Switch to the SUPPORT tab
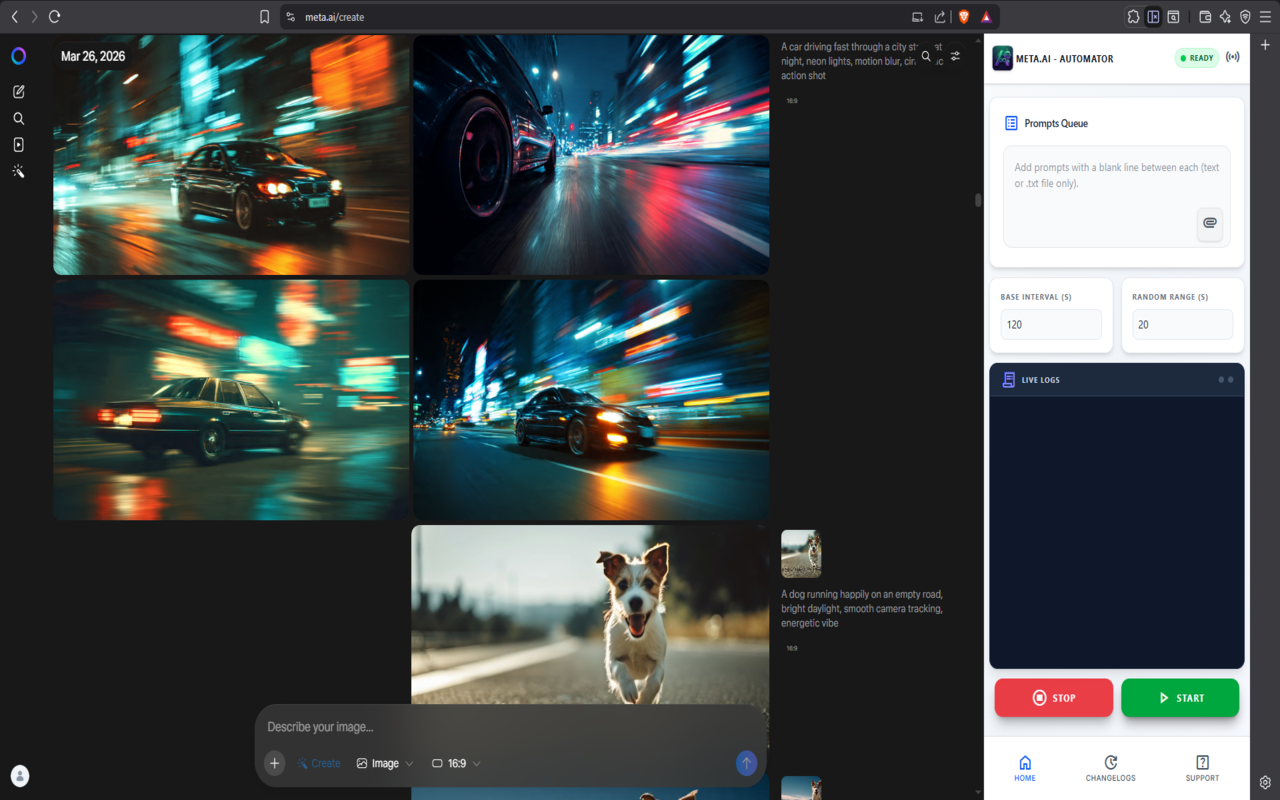This screenshot has width=1280, height=800. coord(1202,768)
